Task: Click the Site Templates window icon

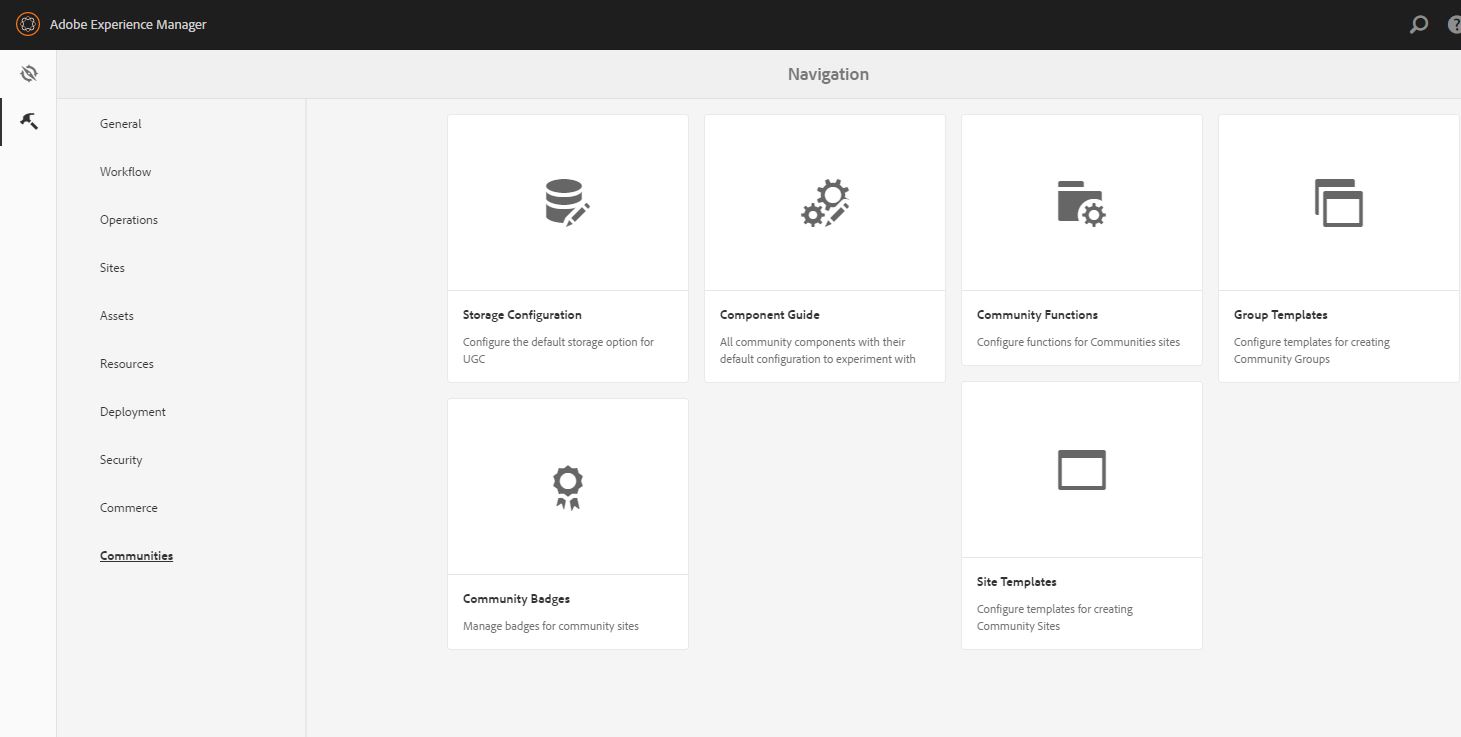Action: pyautogui.click(x=1081, y=470)
